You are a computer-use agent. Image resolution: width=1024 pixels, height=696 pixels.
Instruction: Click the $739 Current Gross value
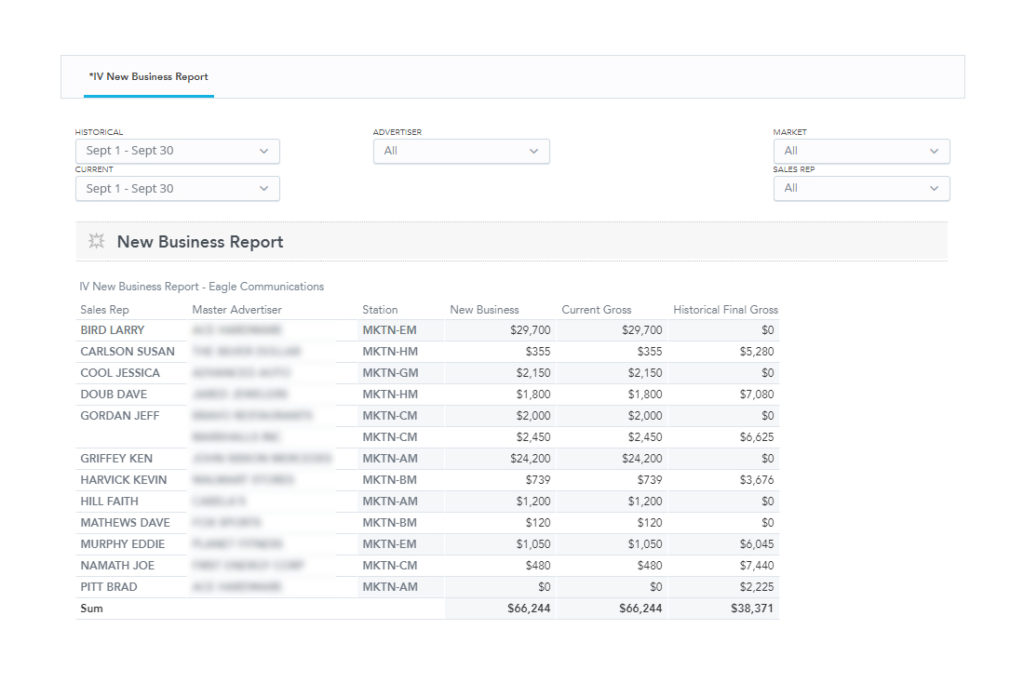pos(649,480)
